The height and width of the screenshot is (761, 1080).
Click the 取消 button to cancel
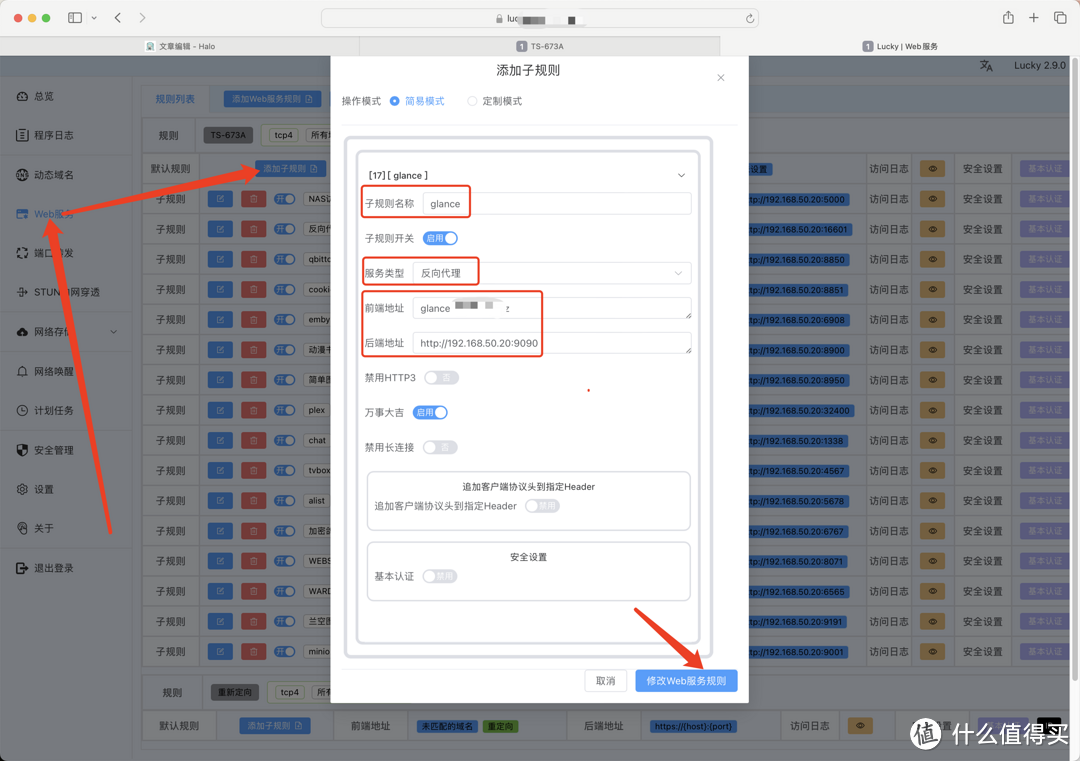(x=605, y=680)
